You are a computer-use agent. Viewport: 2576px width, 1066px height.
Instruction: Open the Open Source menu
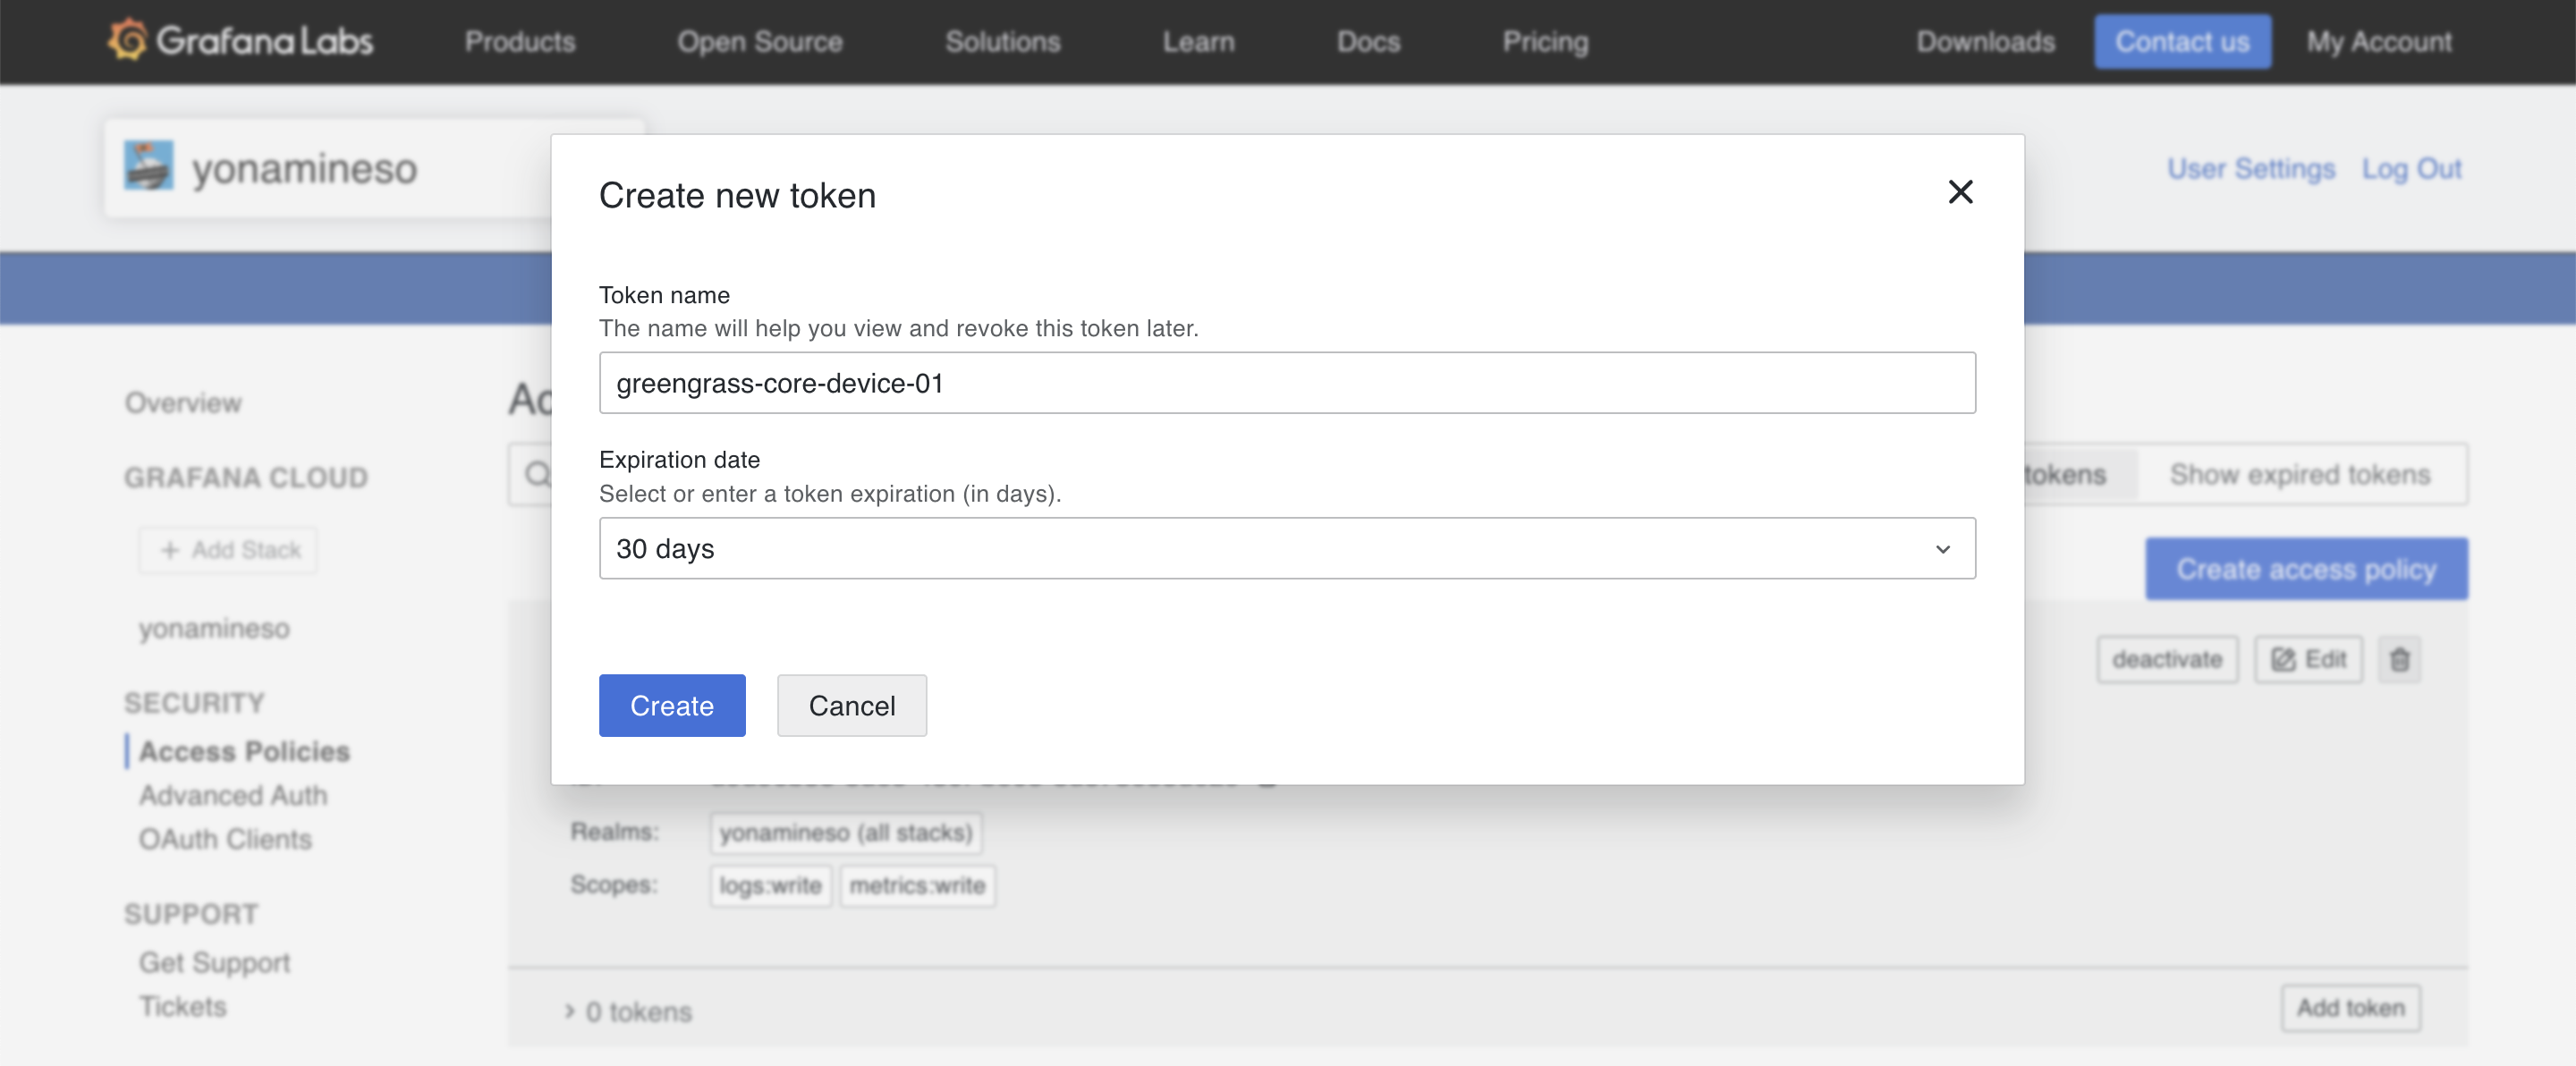click(759, 42)
